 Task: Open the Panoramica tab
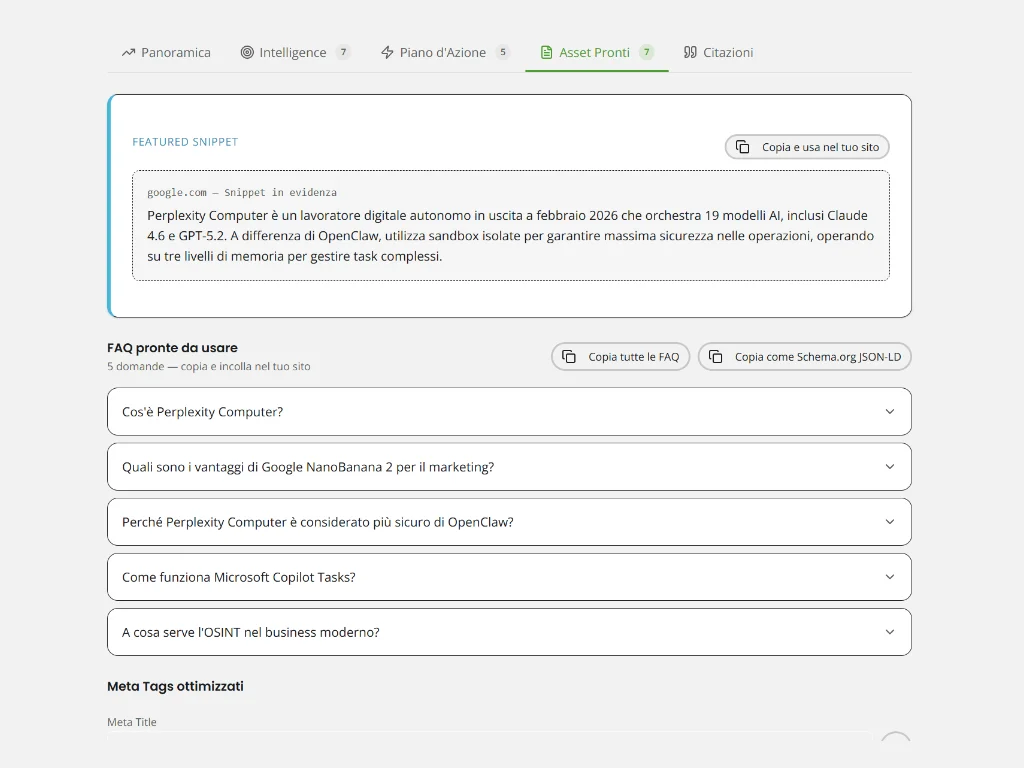coord(166,52)
